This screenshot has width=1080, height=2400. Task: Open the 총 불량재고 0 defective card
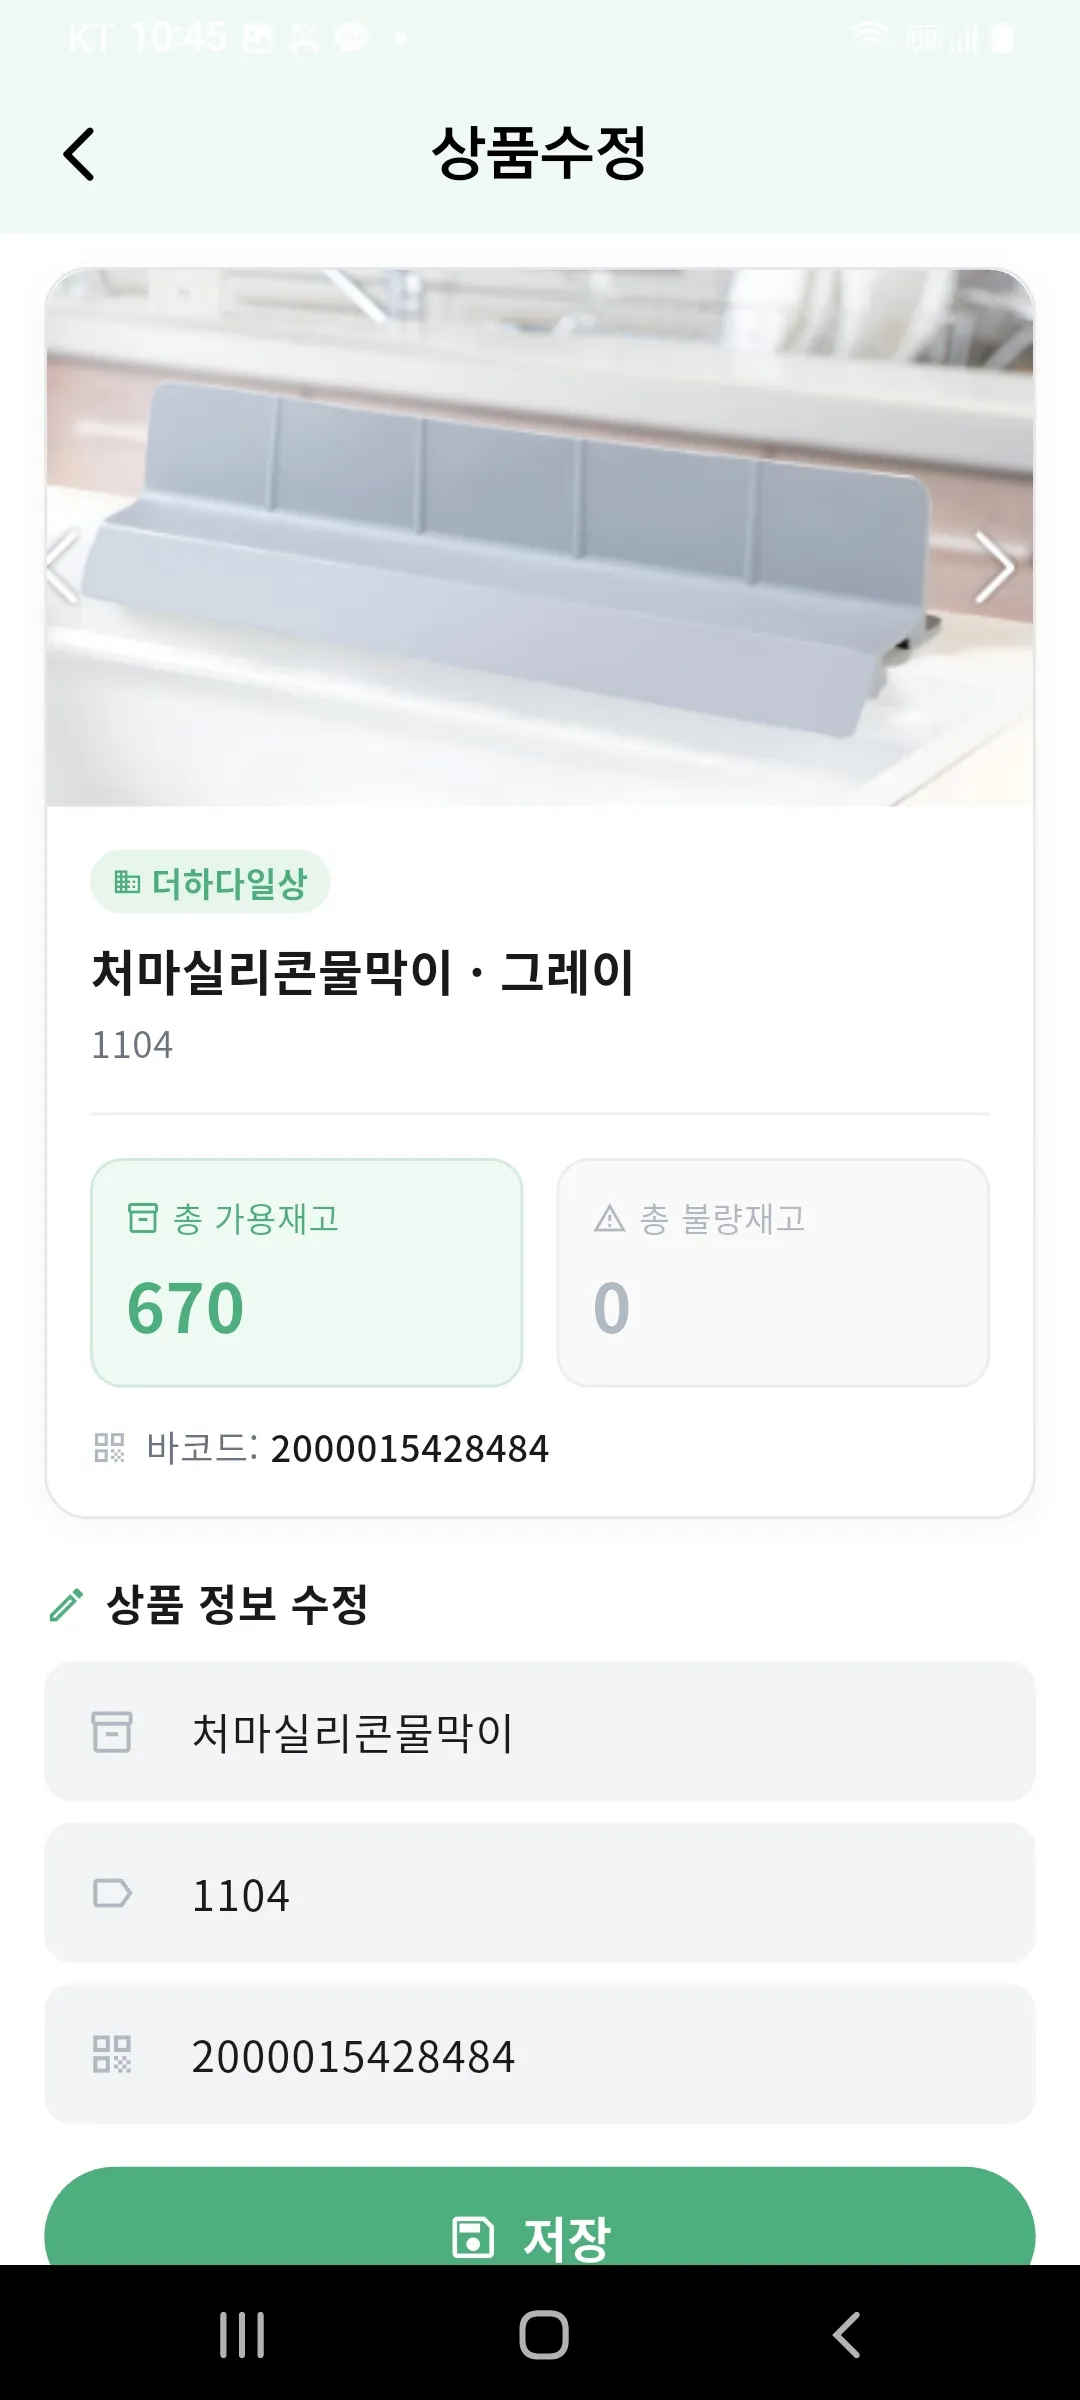(x=773, y=1272)
